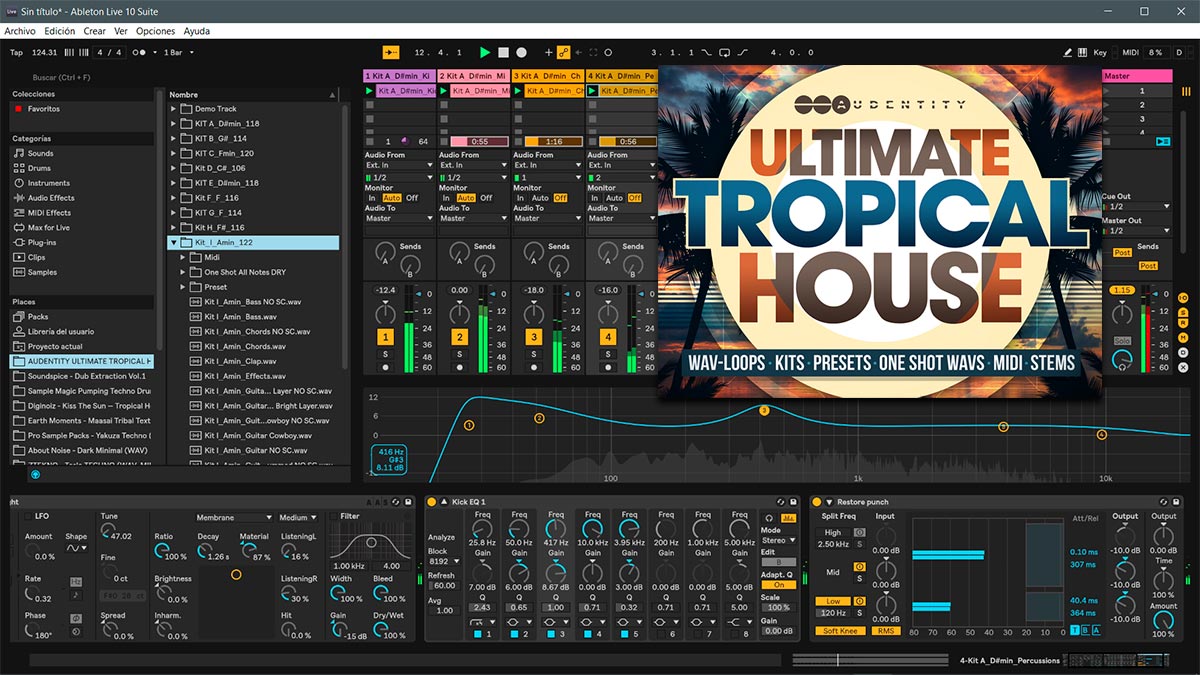The image size is (1200, 675).
Task: Open the Edición menu
Action: pyautogui.click(x=60, y=31)
